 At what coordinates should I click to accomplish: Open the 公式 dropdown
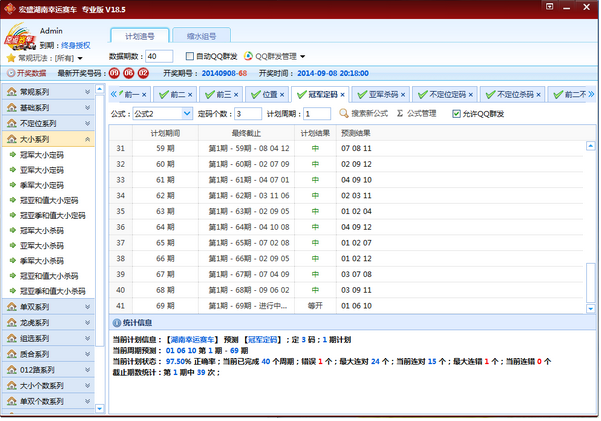186,114
